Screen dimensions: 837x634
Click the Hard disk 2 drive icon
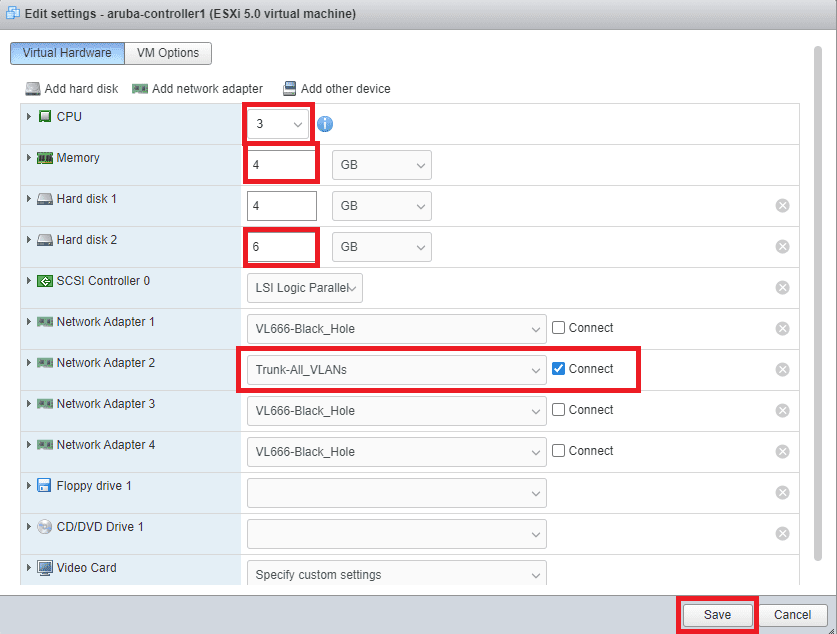(45, 240)
